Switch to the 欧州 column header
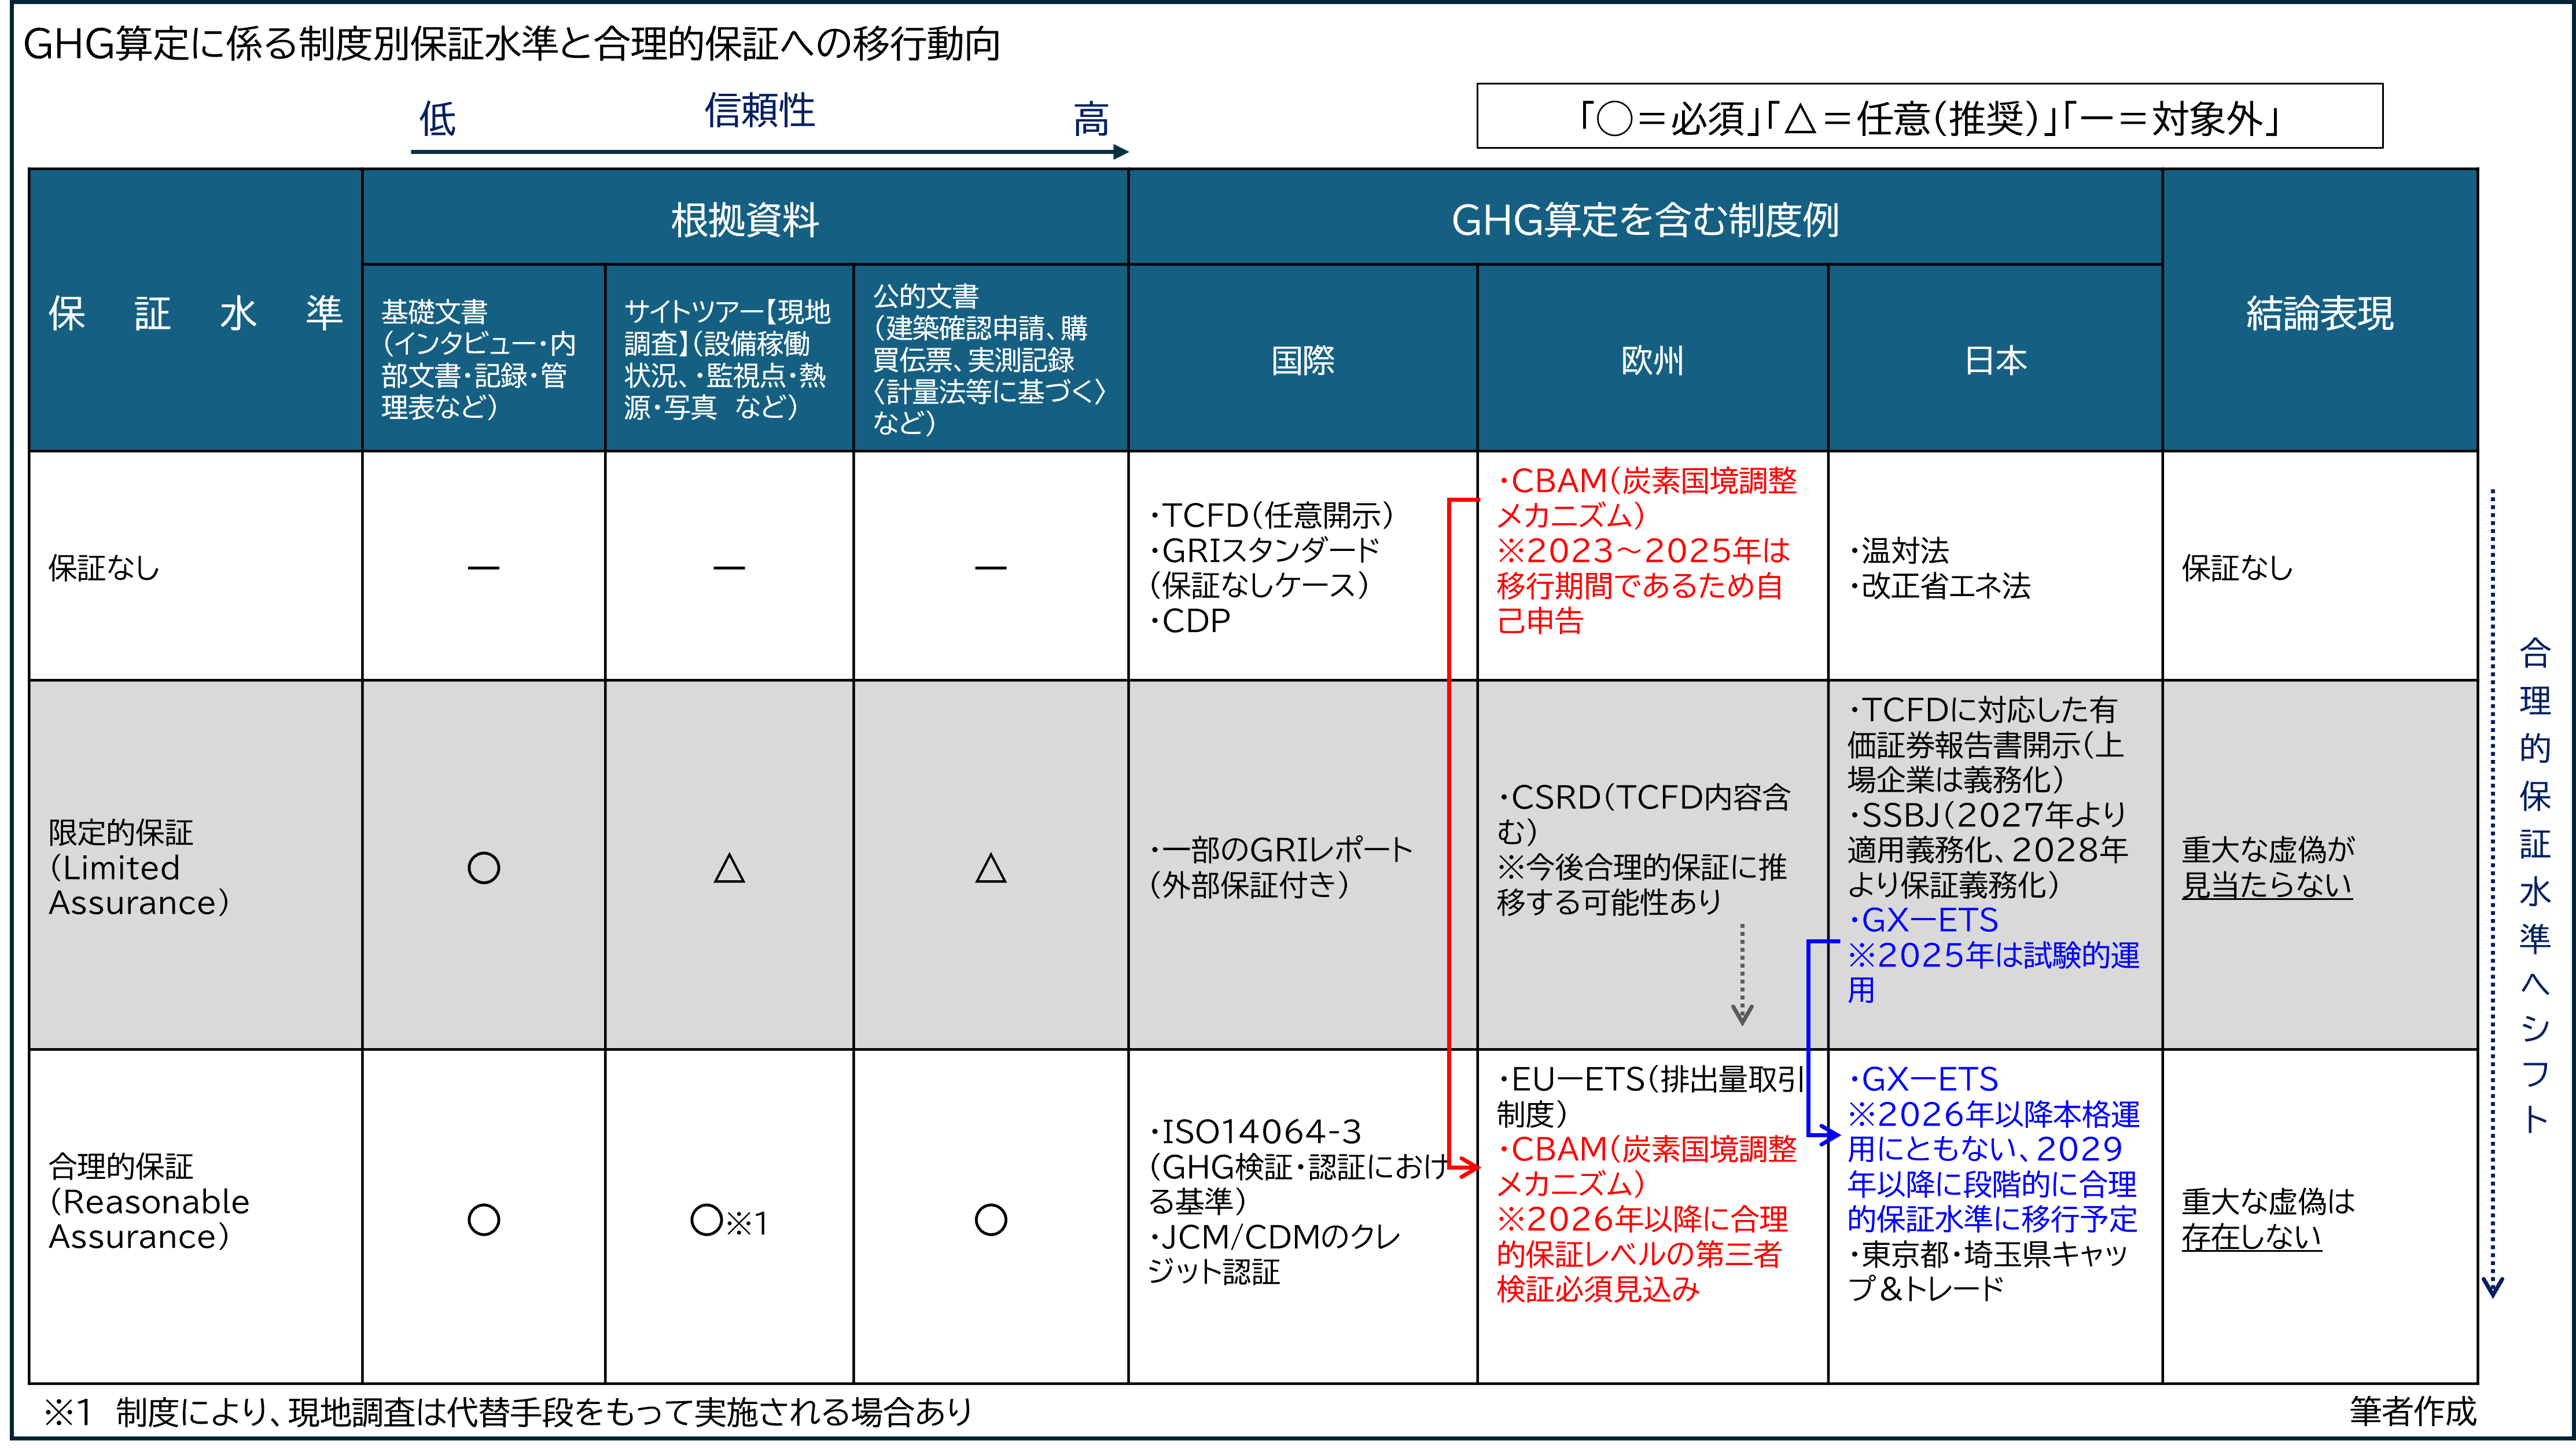Screen dimensions: 2576x1448 click(1652, 362)
